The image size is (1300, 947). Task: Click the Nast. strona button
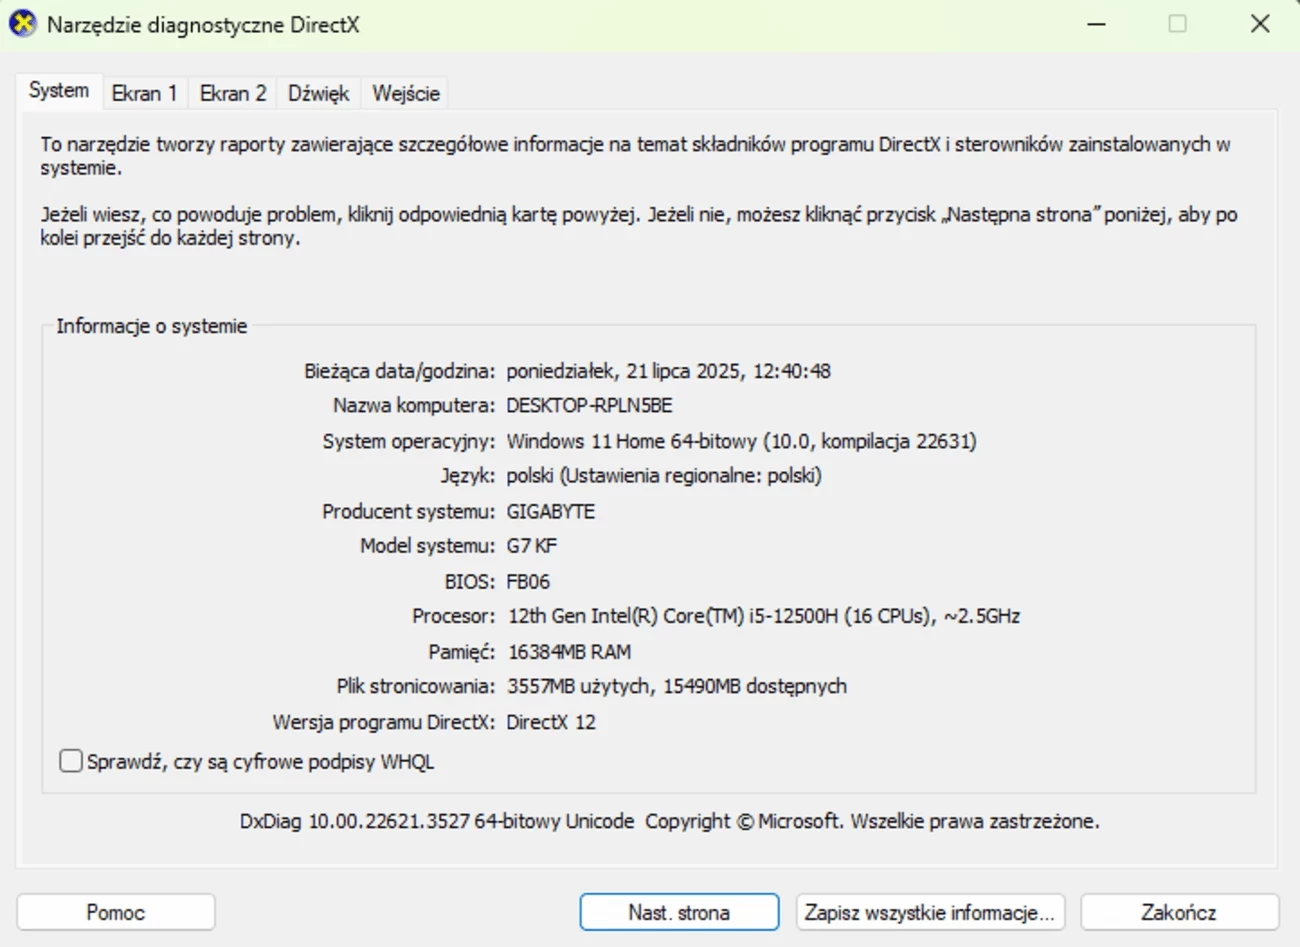tap(679, 912)
